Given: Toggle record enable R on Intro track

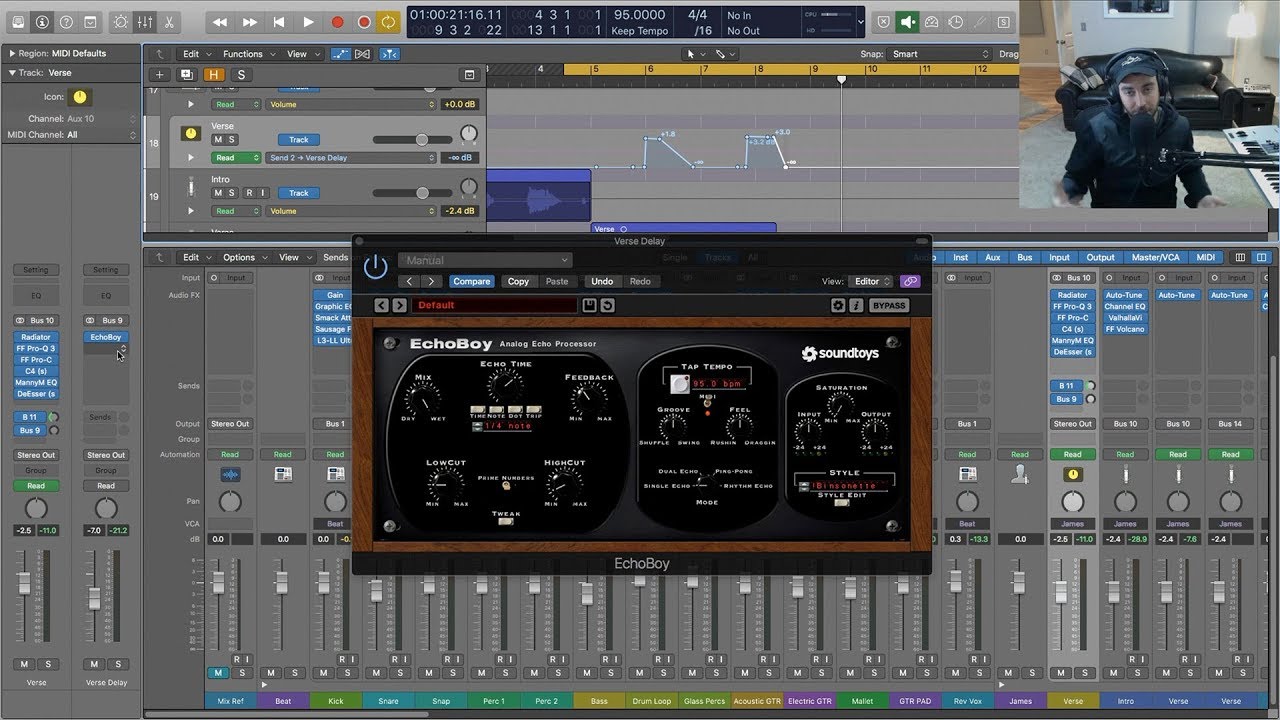Looking at the screenshot, I should (248, 193).
